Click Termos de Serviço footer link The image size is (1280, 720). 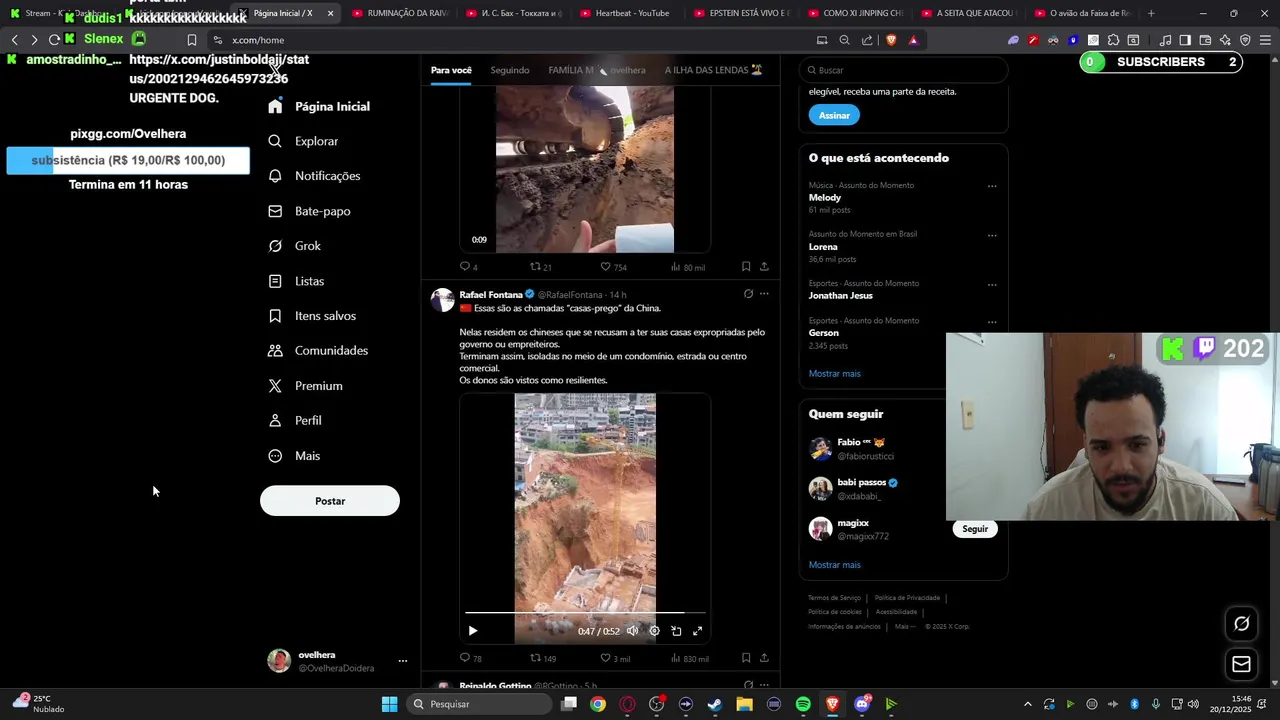click(834, 598)
